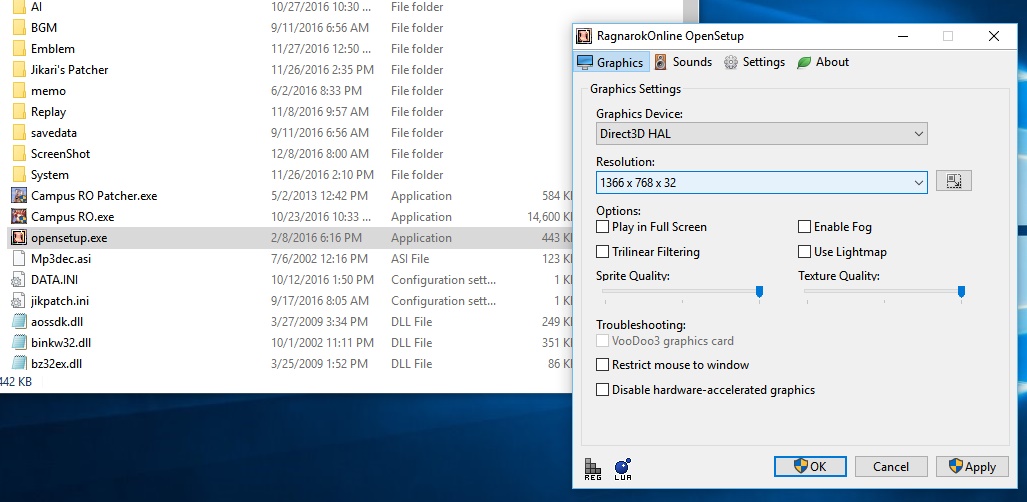Click the Apply button

(972, 467)
